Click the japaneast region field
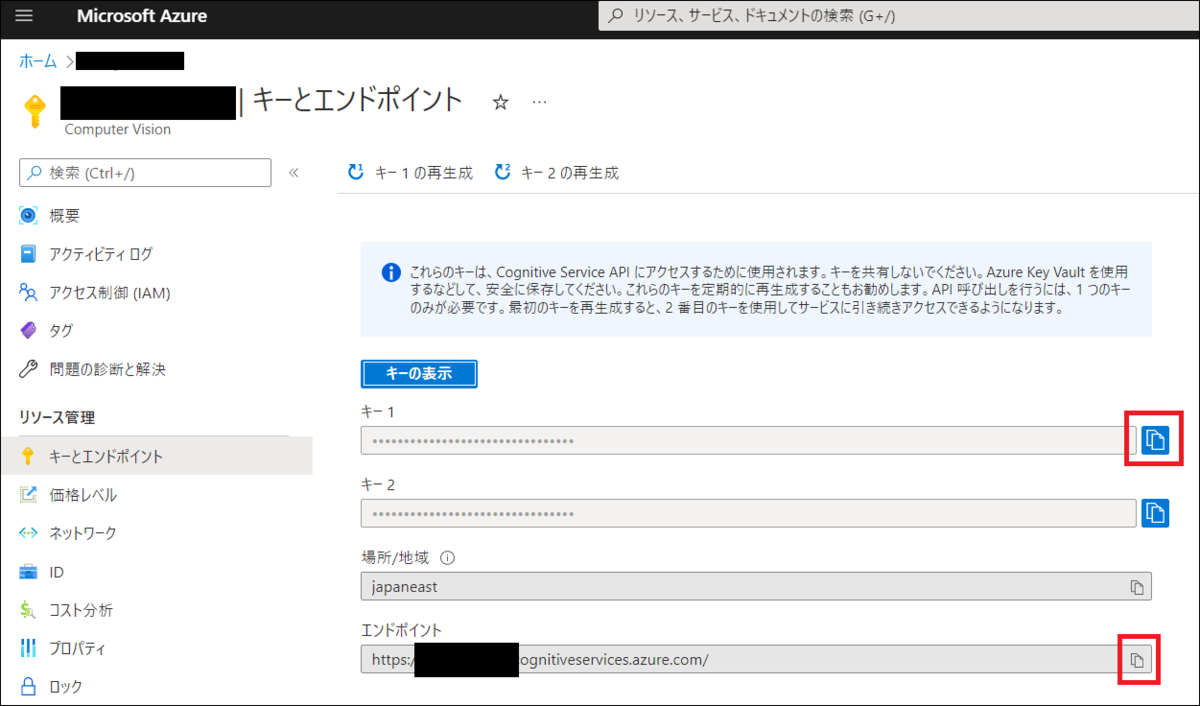Screen dimensions: 1200x706 click(x=756, y=586)
